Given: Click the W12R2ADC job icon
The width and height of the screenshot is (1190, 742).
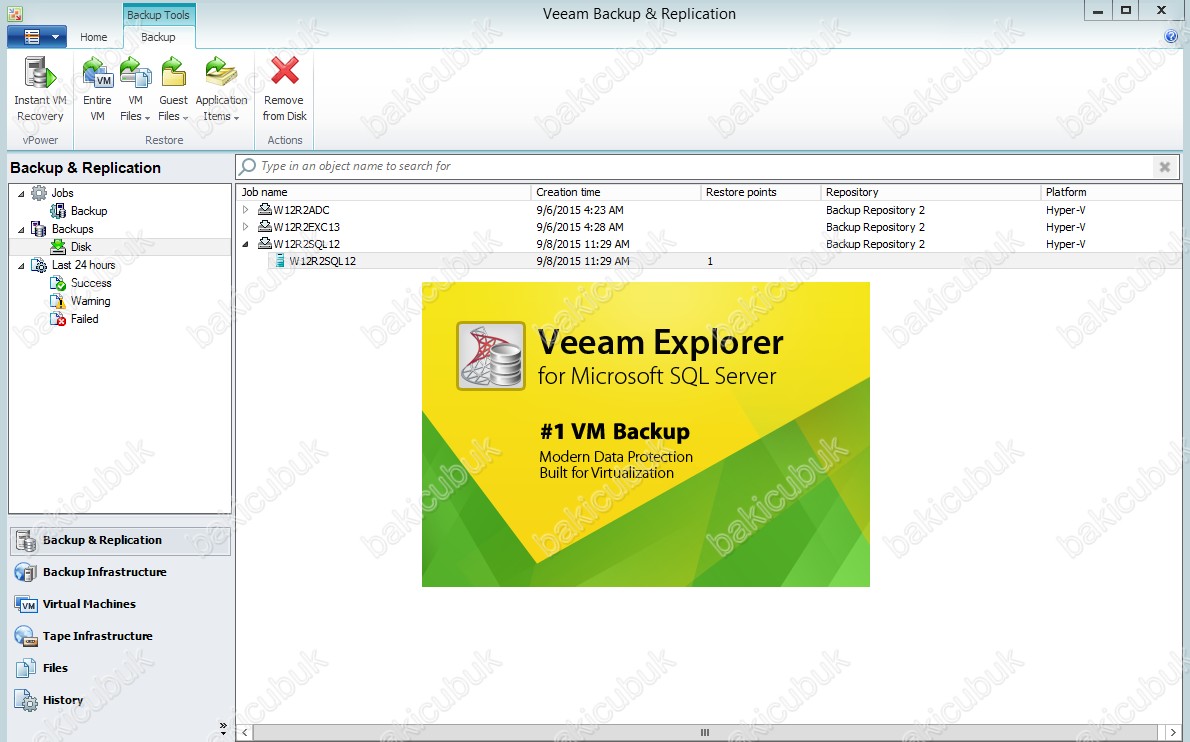Looking at the screenshot, I should coord(265,209).
